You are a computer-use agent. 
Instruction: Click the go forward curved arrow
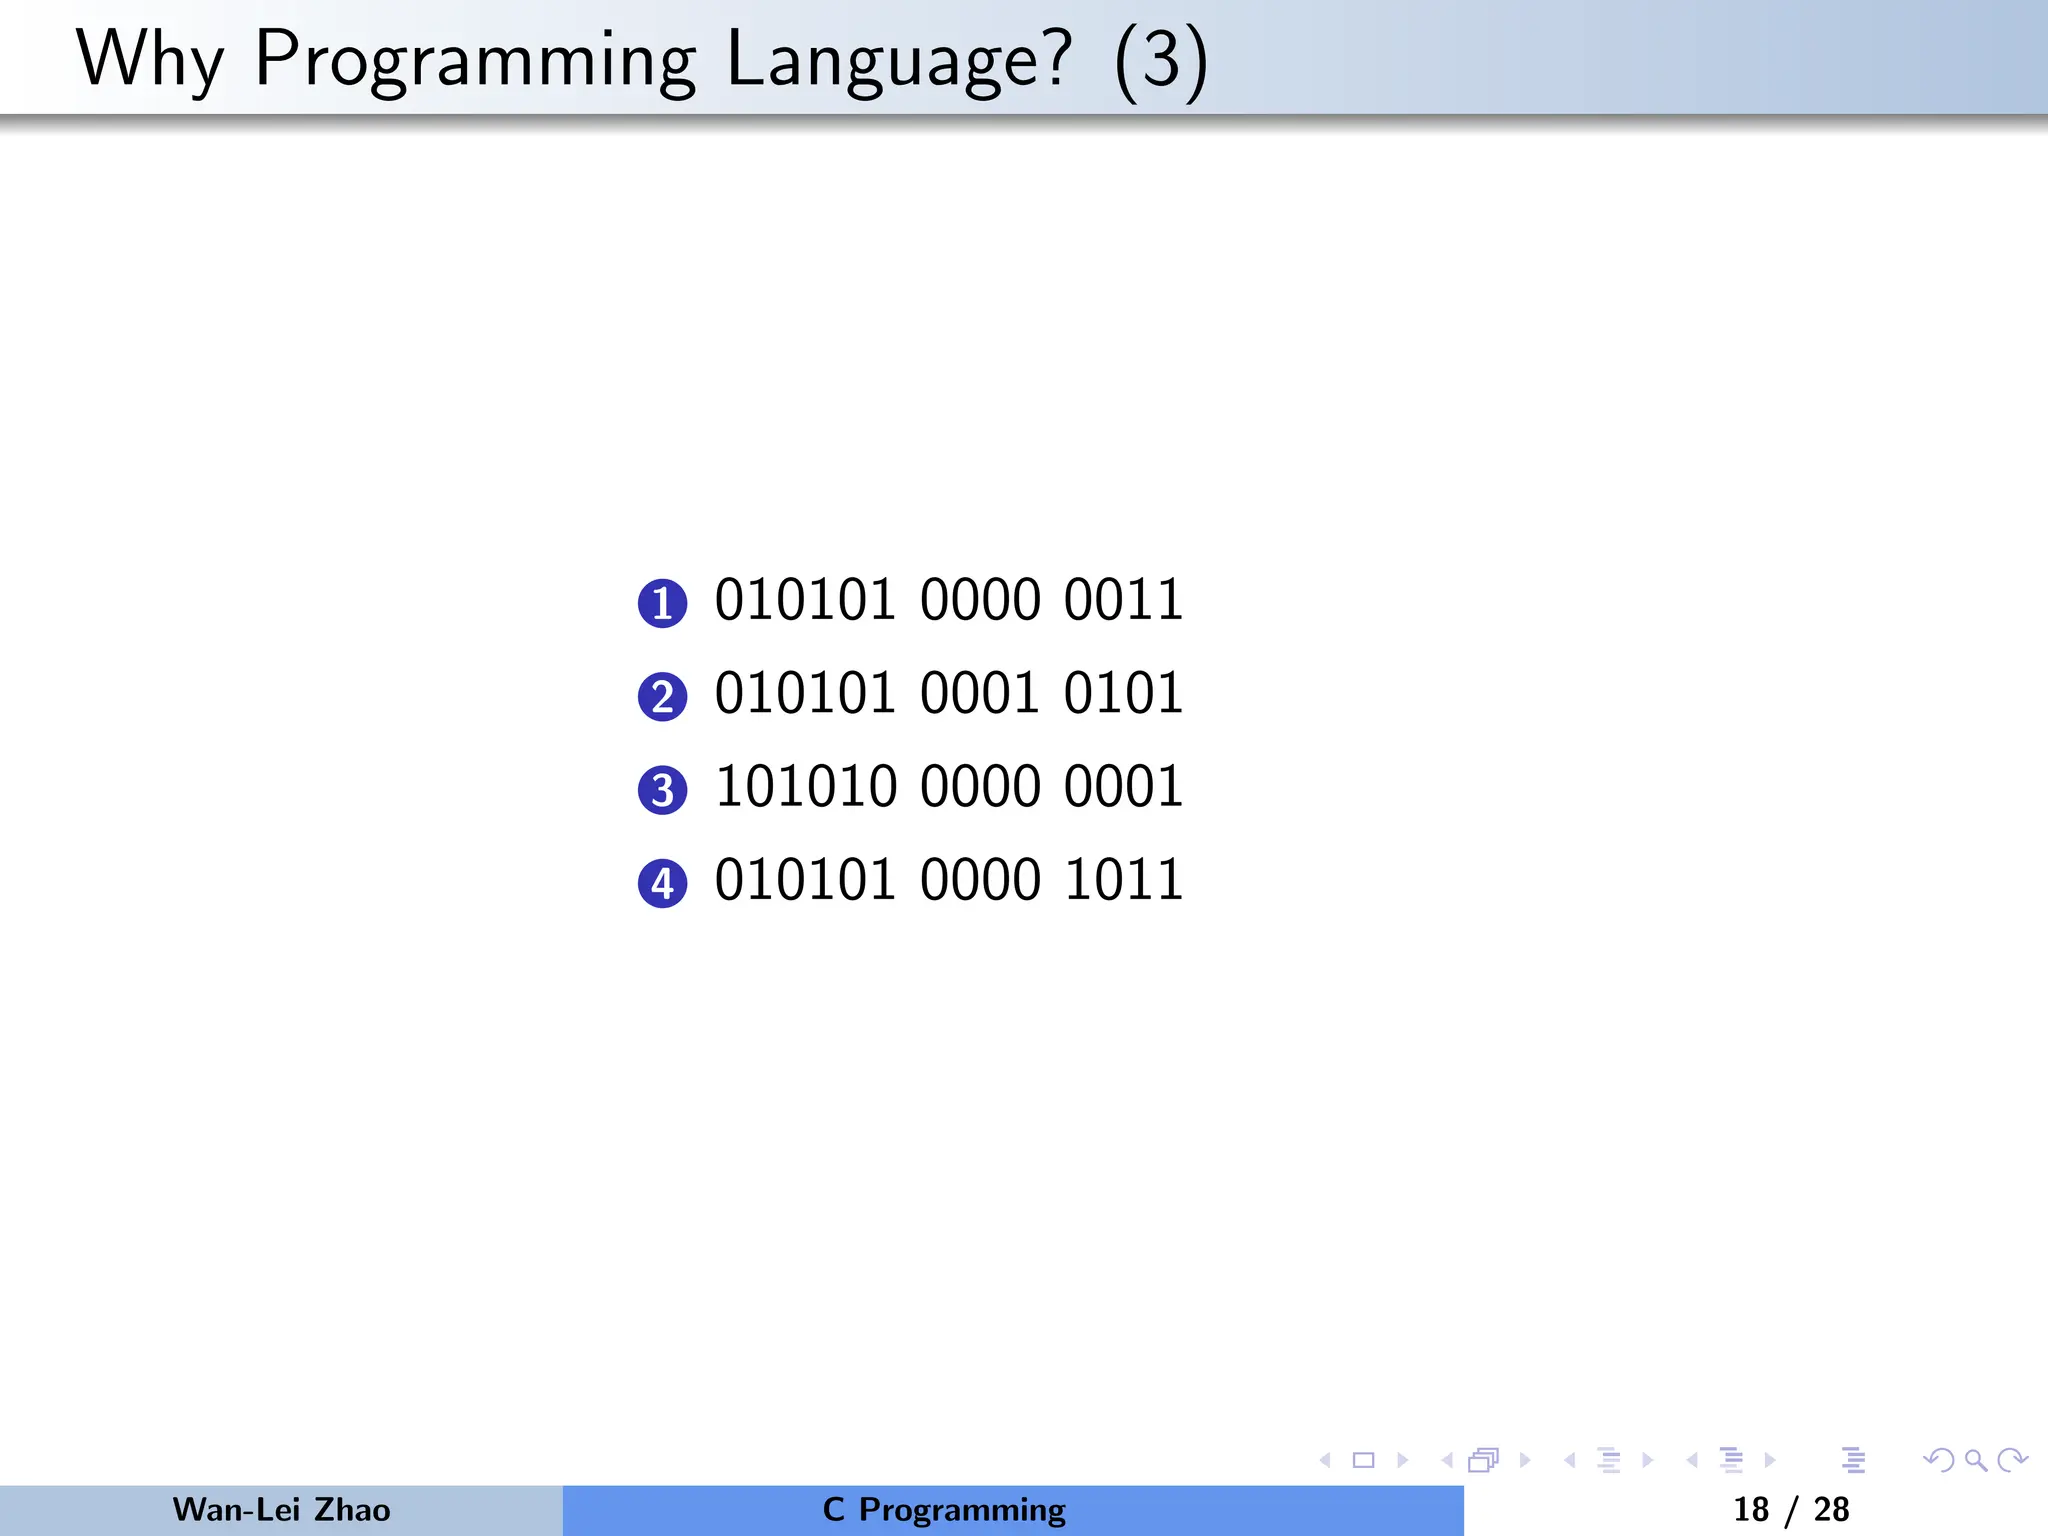tap(2012, 1461)
